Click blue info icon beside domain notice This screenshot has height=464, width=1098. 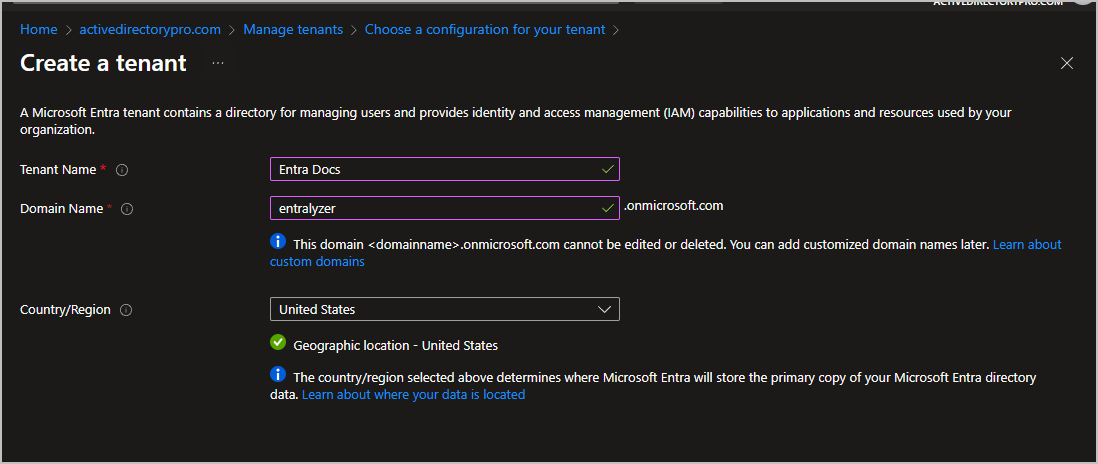[278, 242]
